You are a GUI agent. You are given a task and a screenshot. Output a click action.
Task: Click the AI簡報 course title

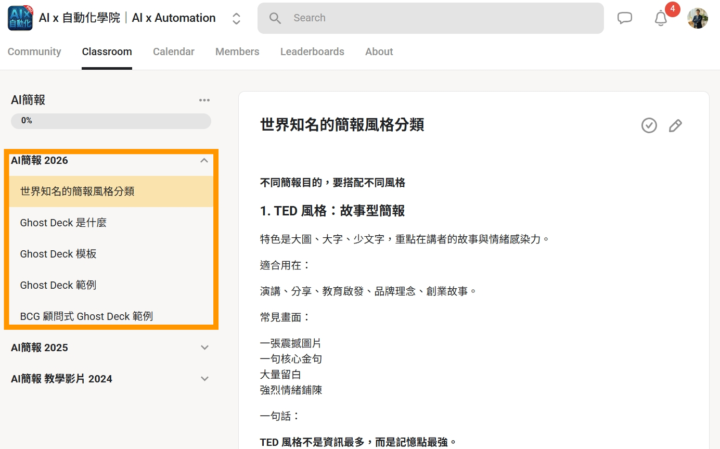pos(28,100)
